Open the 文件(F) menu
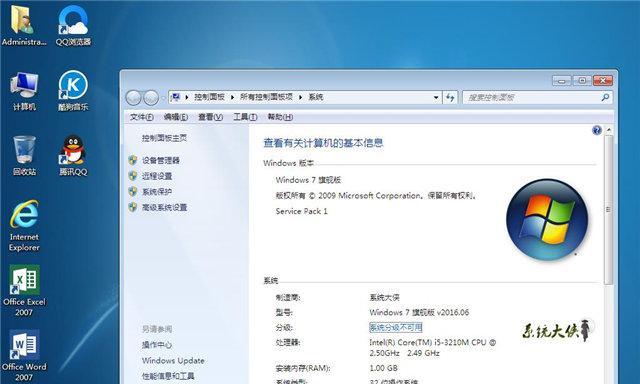This screenshot has width=640, height=384. [x=142, y=117]
